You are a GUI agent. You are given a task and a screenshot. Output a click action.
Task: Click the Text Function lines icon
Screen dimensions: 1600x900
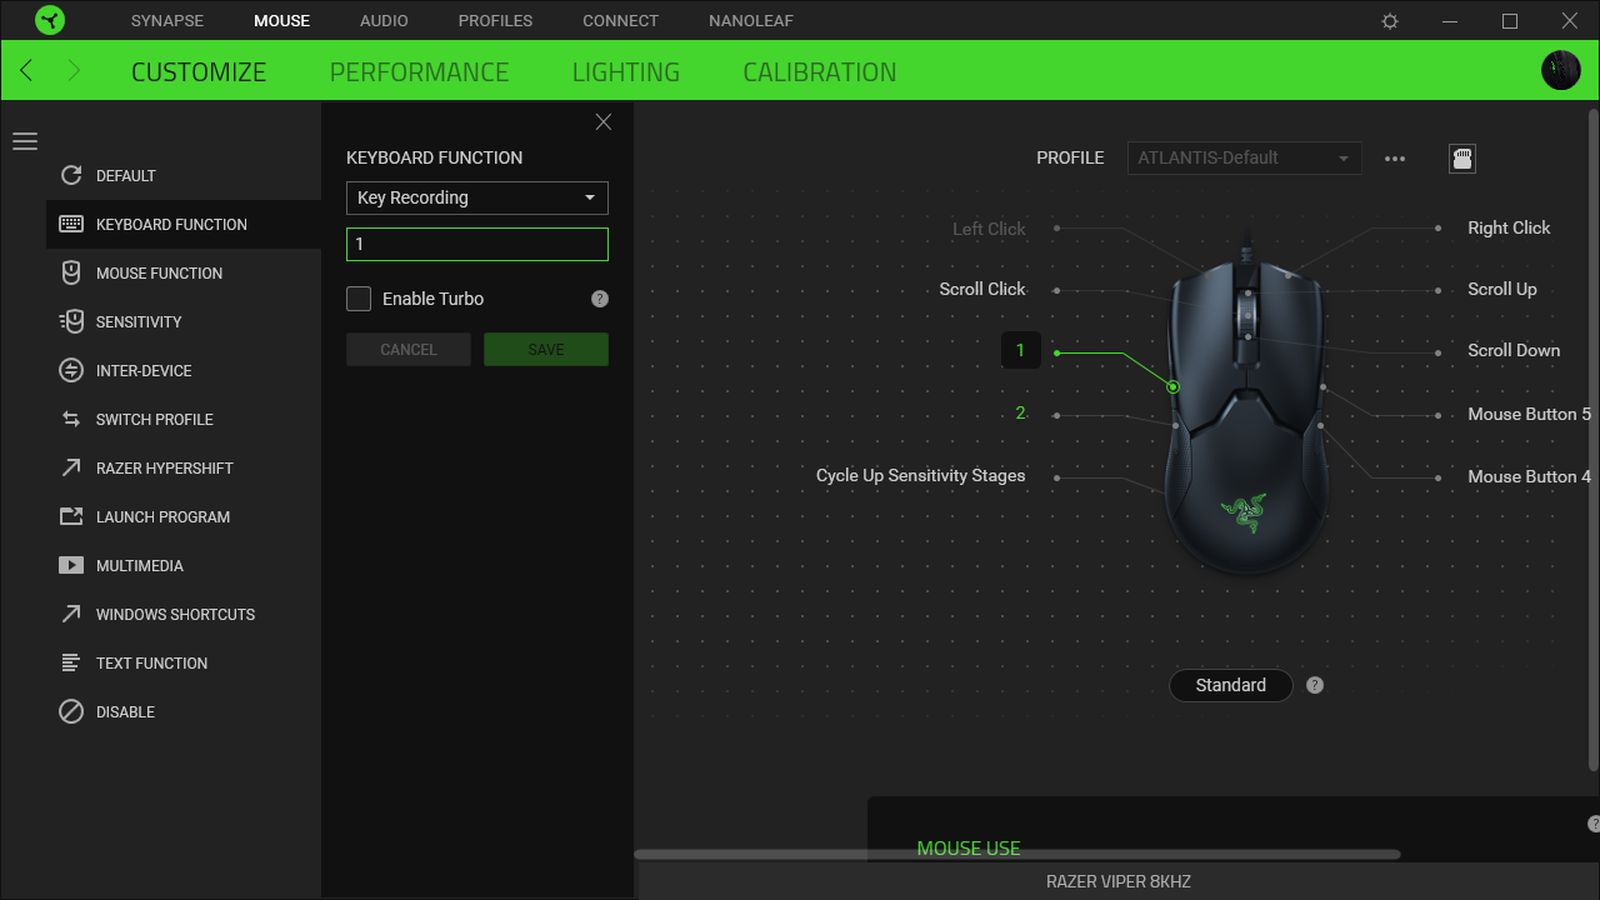(x=71, y=662)
